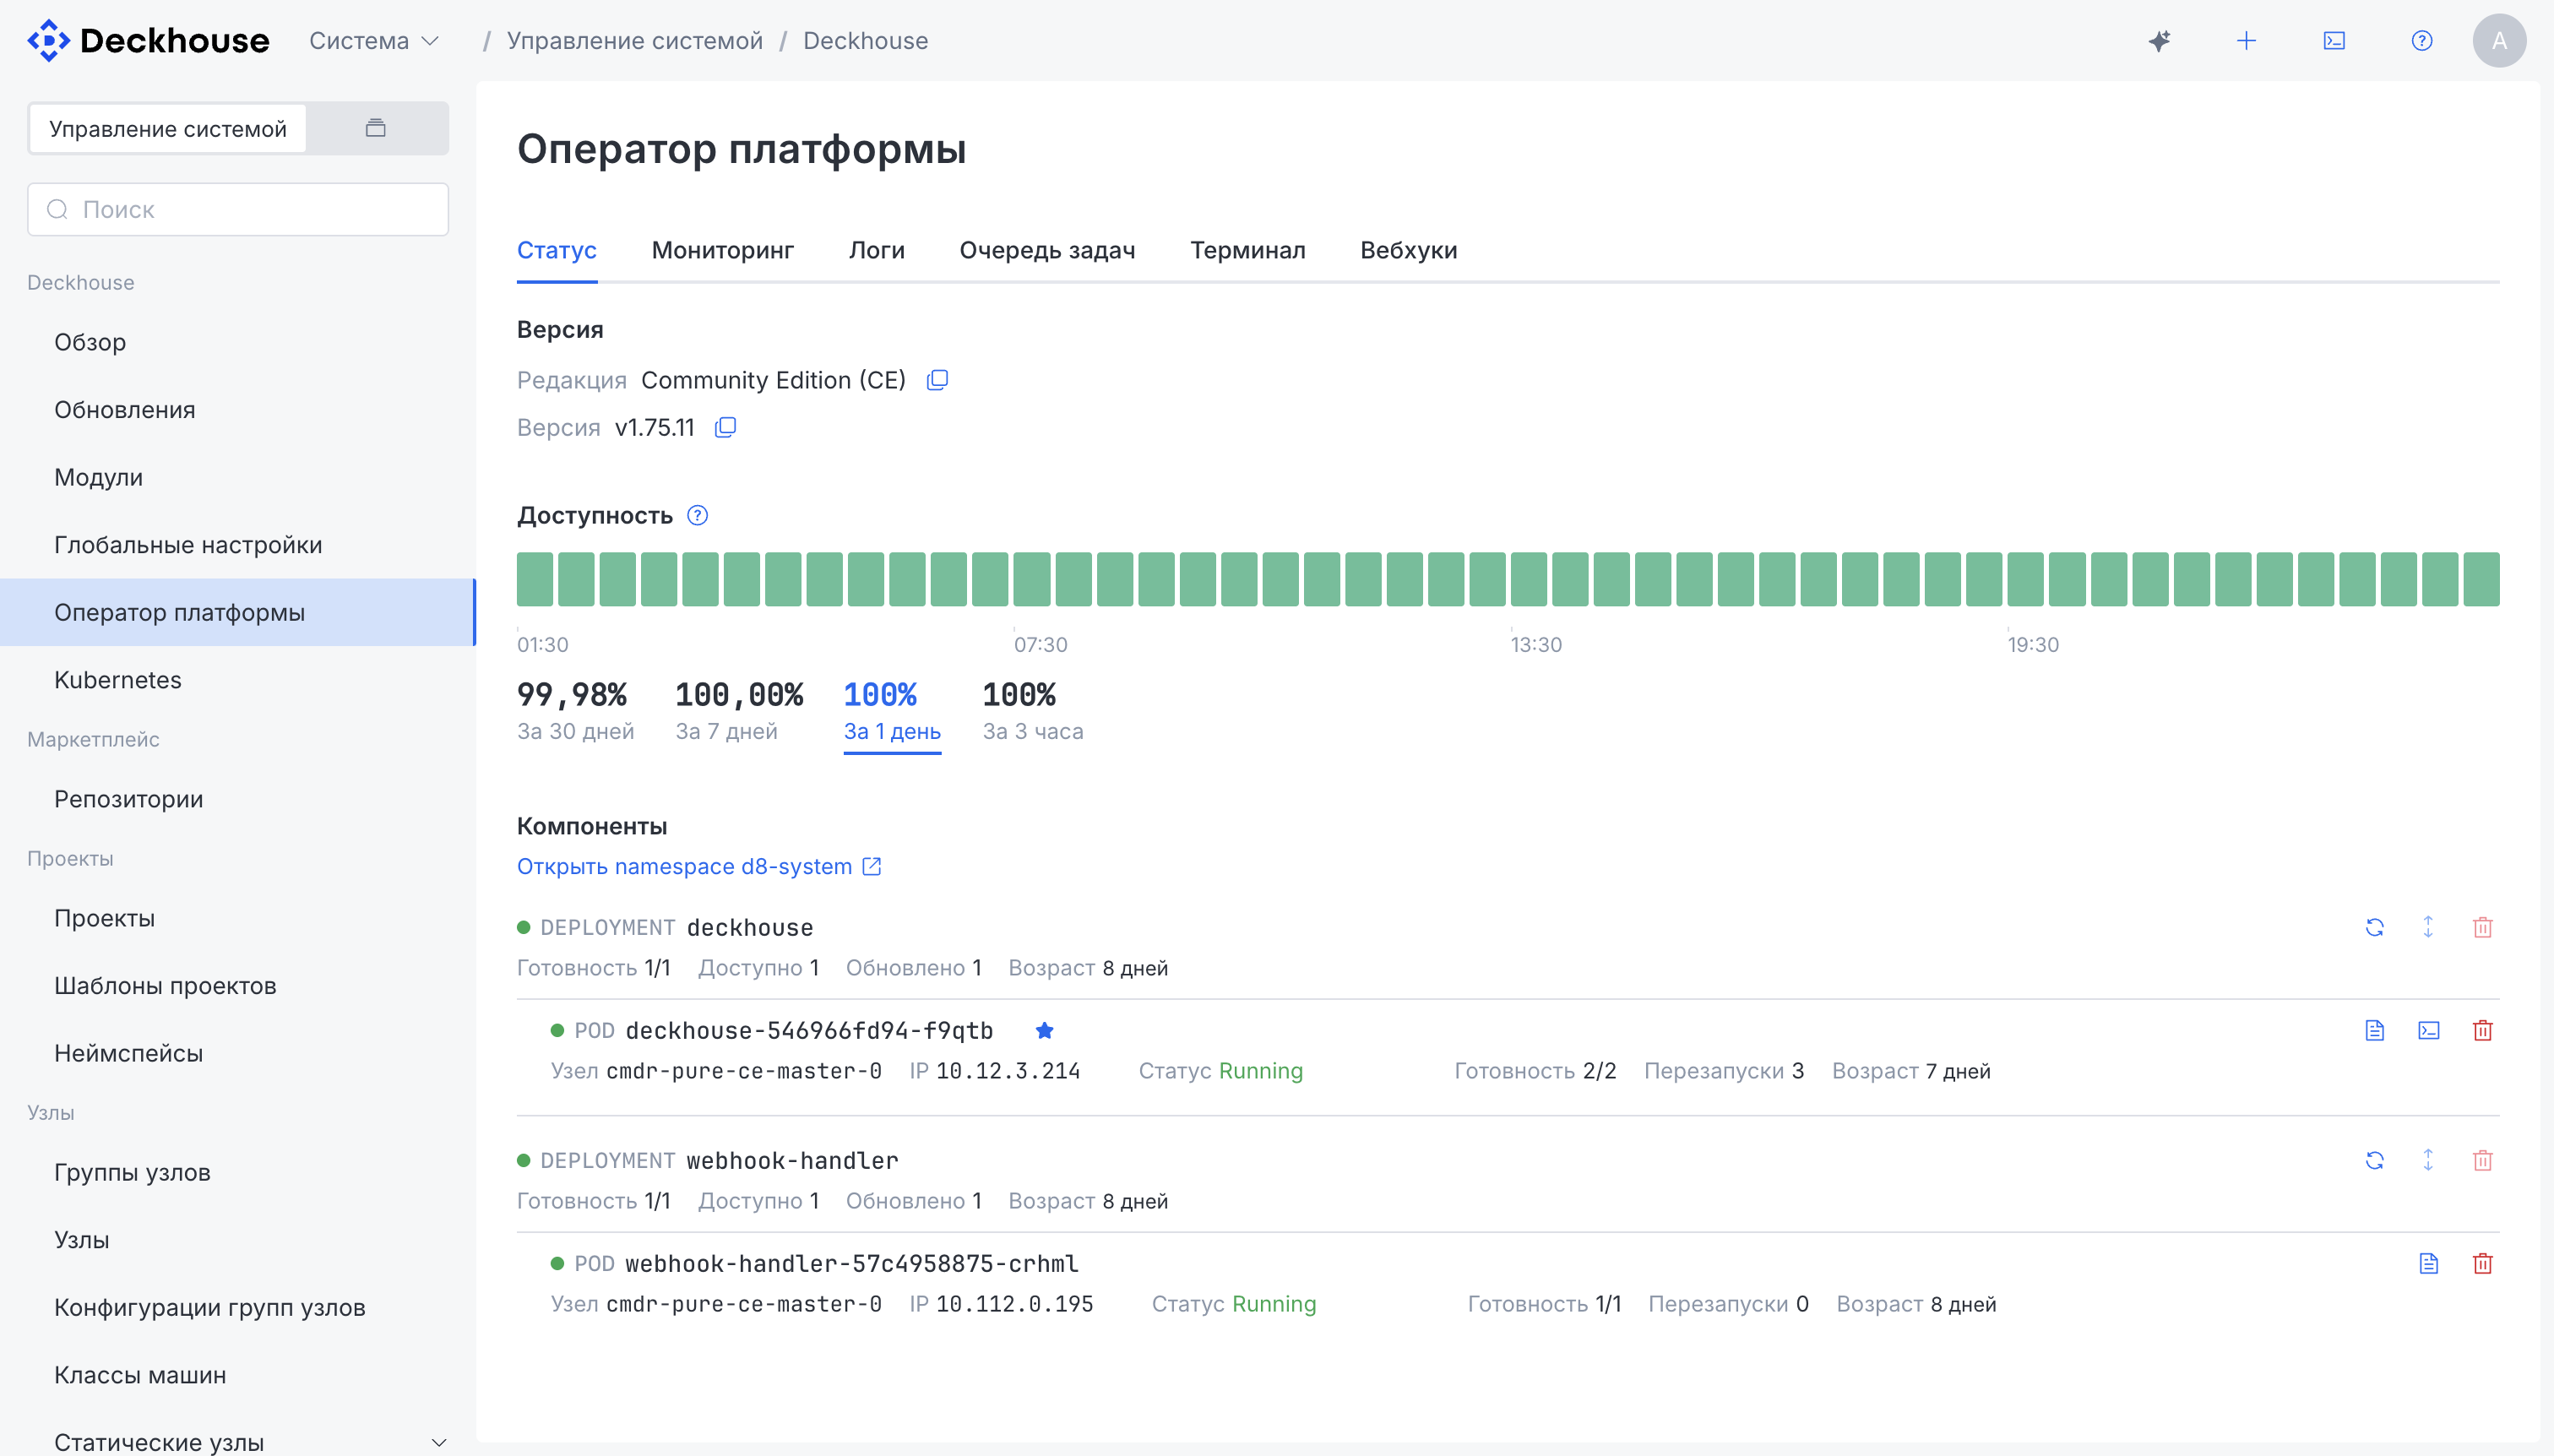Open the console icon in top bar
Image resolution: width=2554 pixels, height=1456 pixels.
click(2334, 41)
